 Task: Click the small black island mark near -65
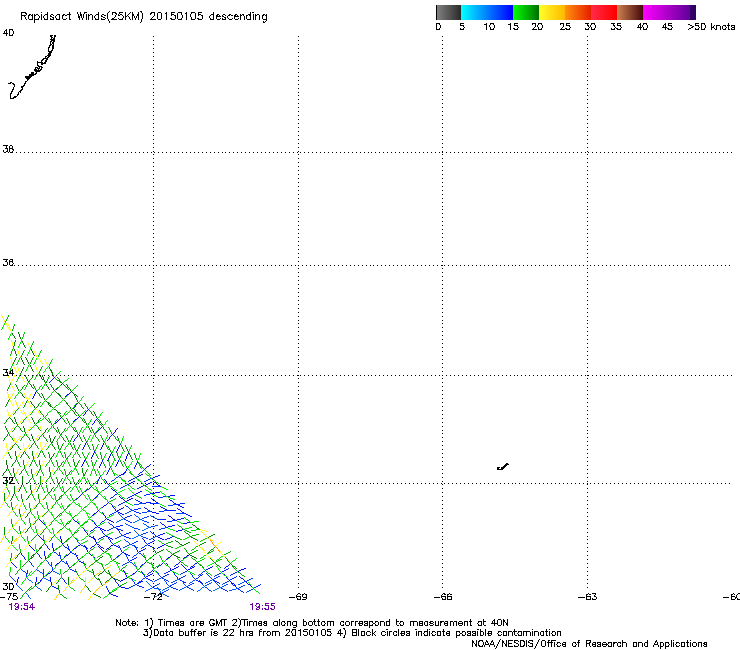coord(503,467)
